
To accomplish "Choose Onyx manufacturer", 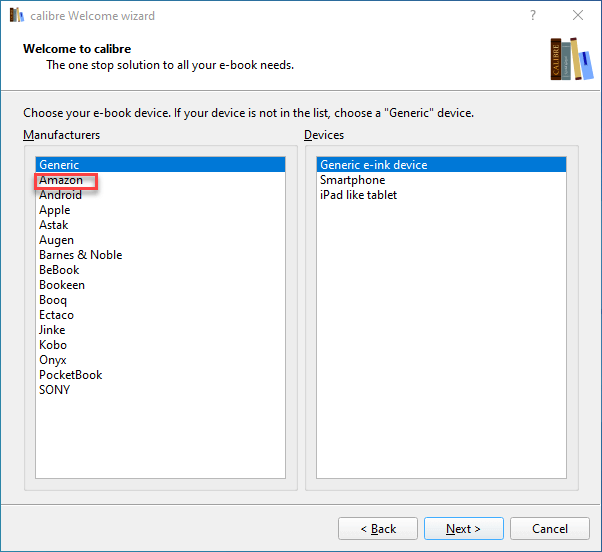I will pyautogui.click(x=160, y=359).
